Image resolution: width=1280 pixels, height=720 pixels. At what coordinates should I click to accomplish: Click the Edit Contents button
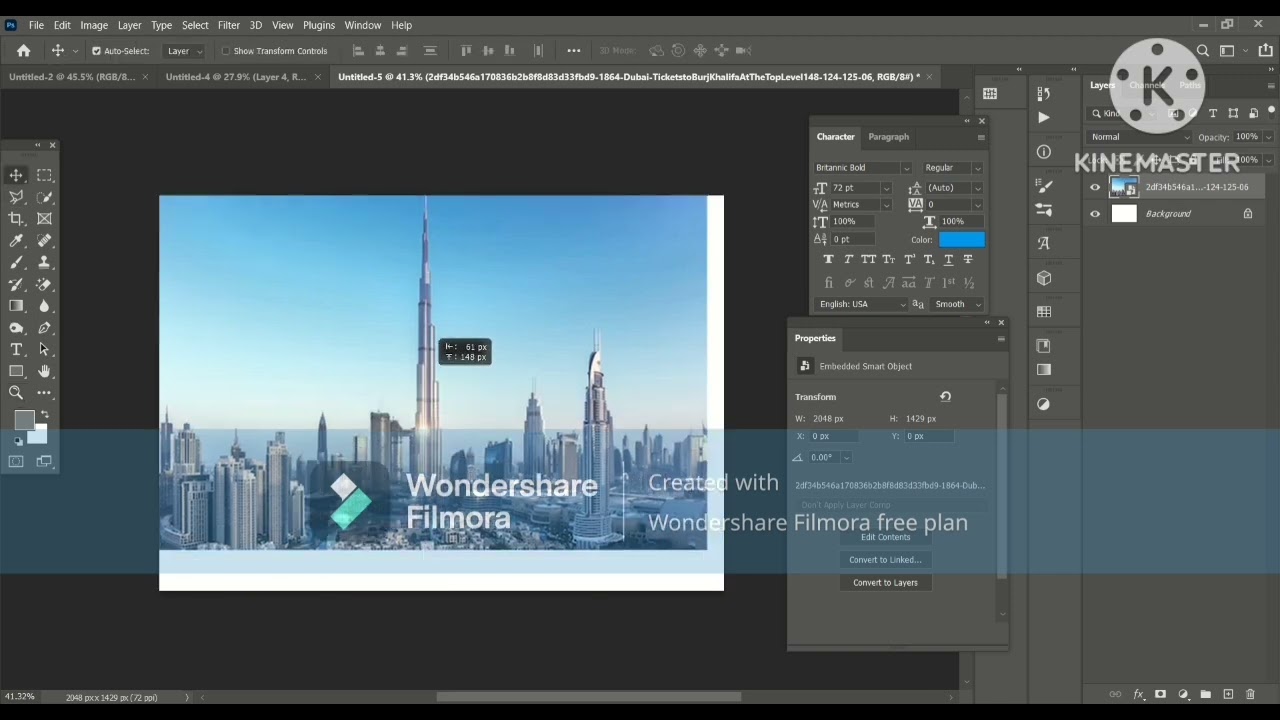pyautogui.click(x=885, y=537)
